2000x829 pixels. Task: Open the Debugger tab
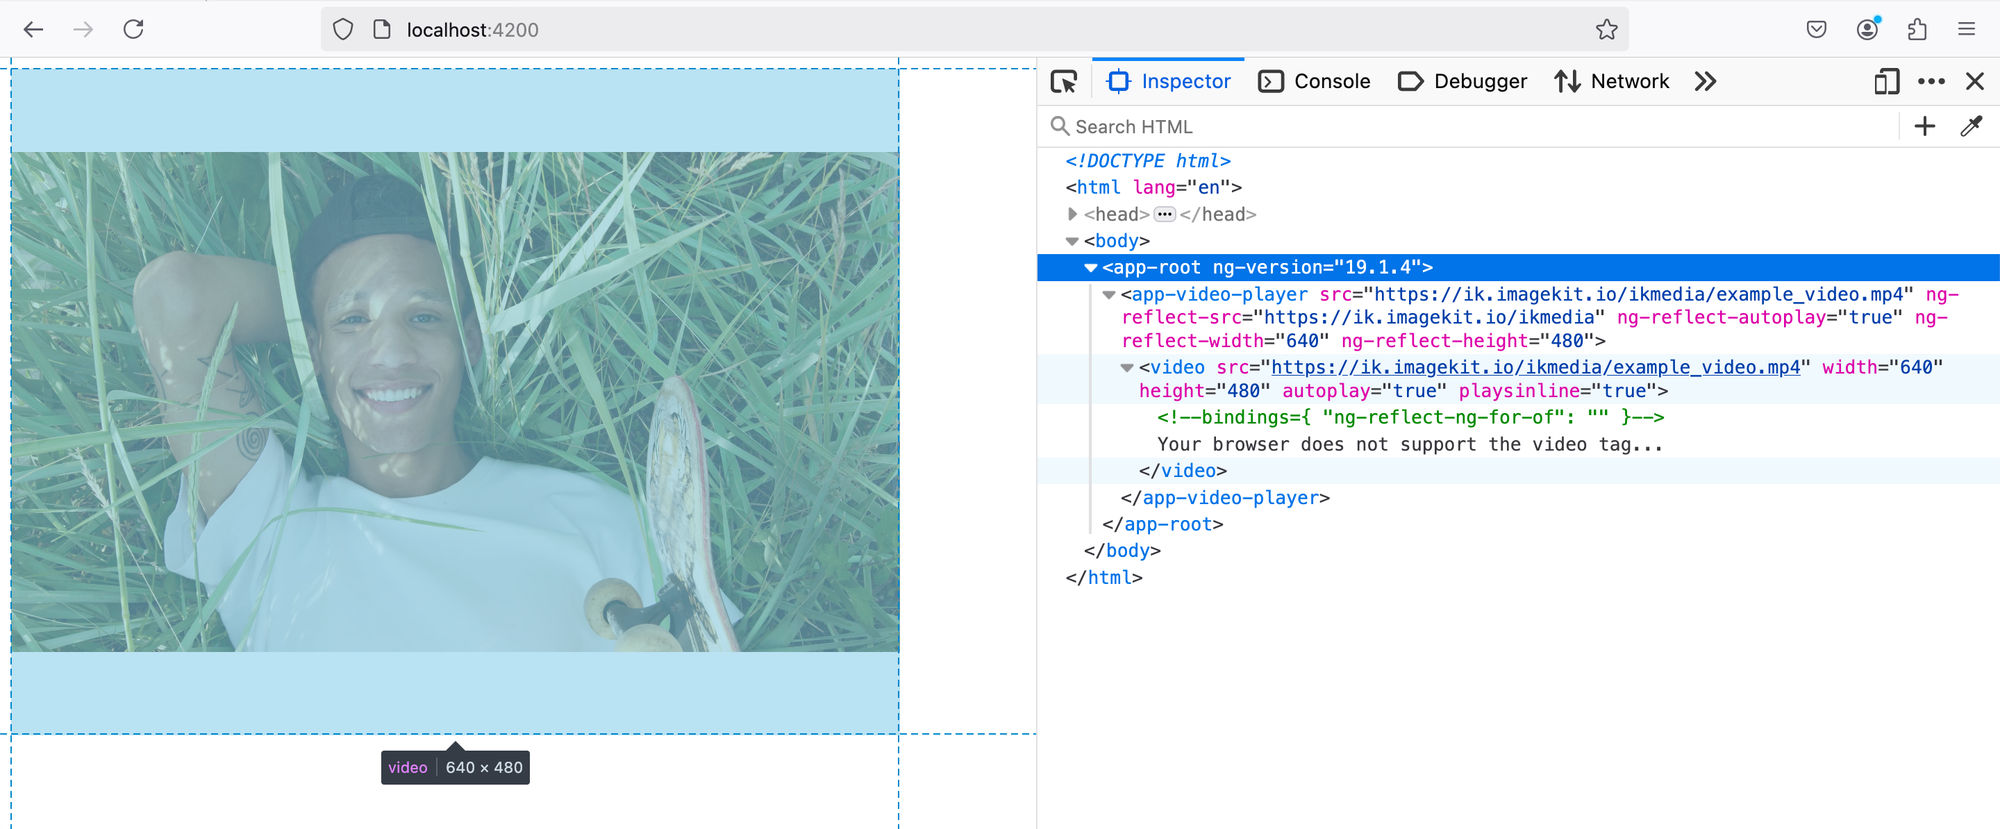pyautogui.click(x=1462, y=82)
